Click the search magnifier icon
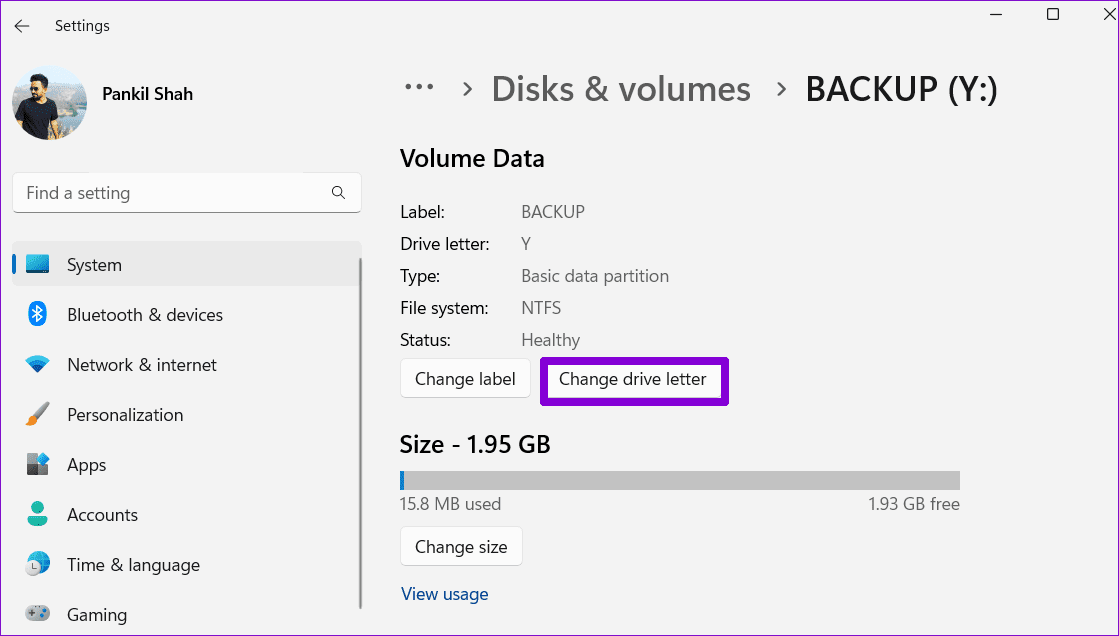 pos(338,193)
